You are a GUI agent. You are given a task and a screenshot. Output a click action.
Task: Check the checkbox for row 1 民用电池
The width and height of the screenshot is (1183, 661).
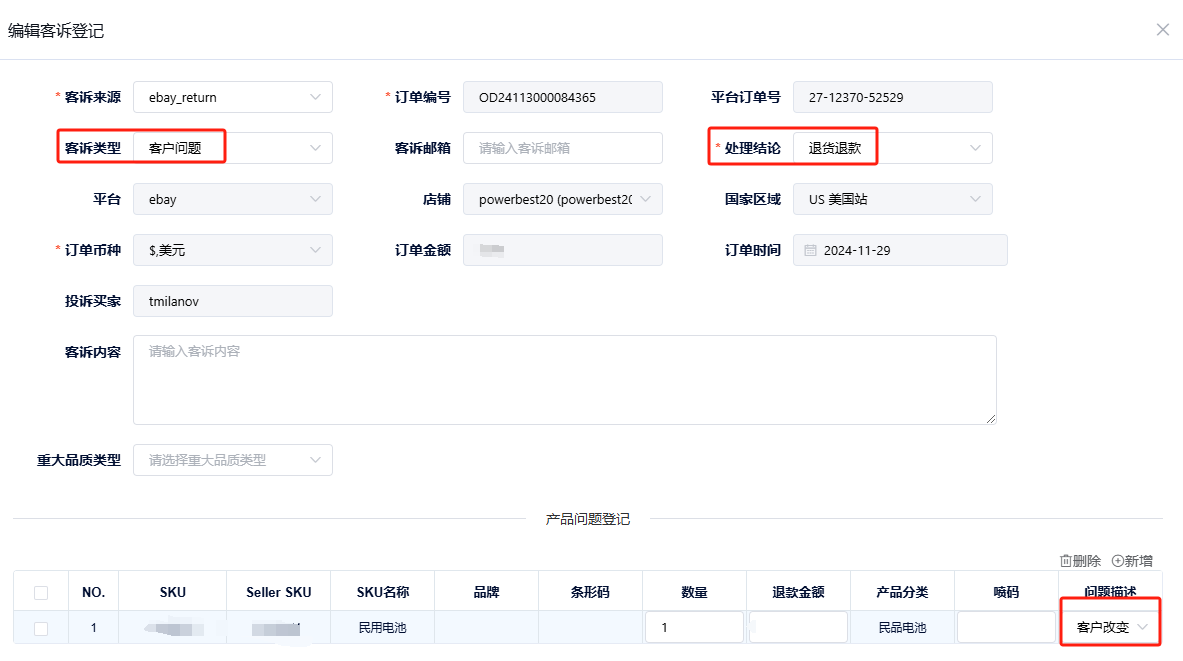tap(40, 627)
